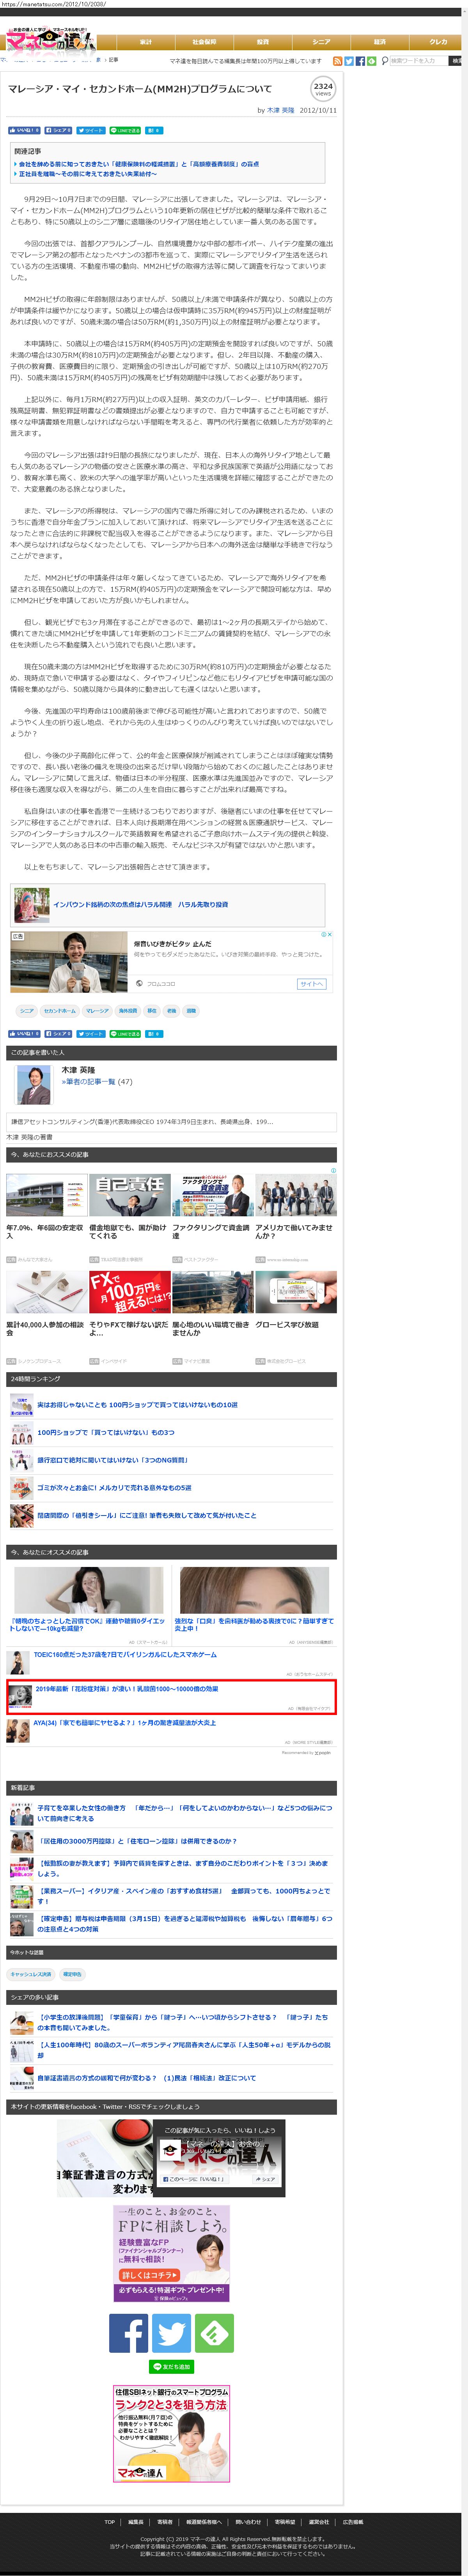Open the FPに相談しよう banner ad
The height and width of the screenshot is (2576, 468).
coord(171,2254)
